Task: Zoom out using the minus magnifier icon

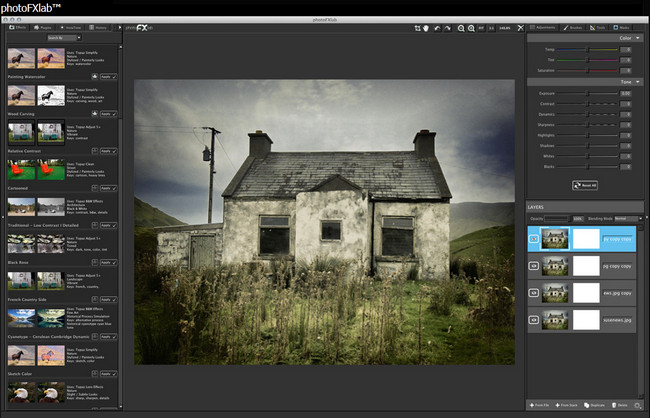Action: pyautogui.click(x=461, y=28)
